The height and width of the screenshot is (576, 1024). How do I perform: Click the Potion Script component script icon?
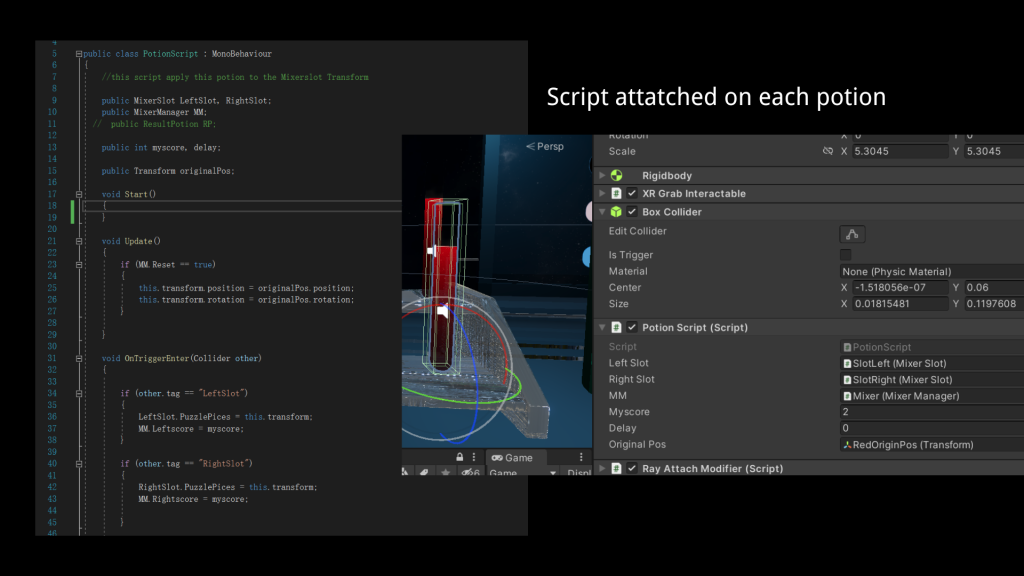click(616, 327)
